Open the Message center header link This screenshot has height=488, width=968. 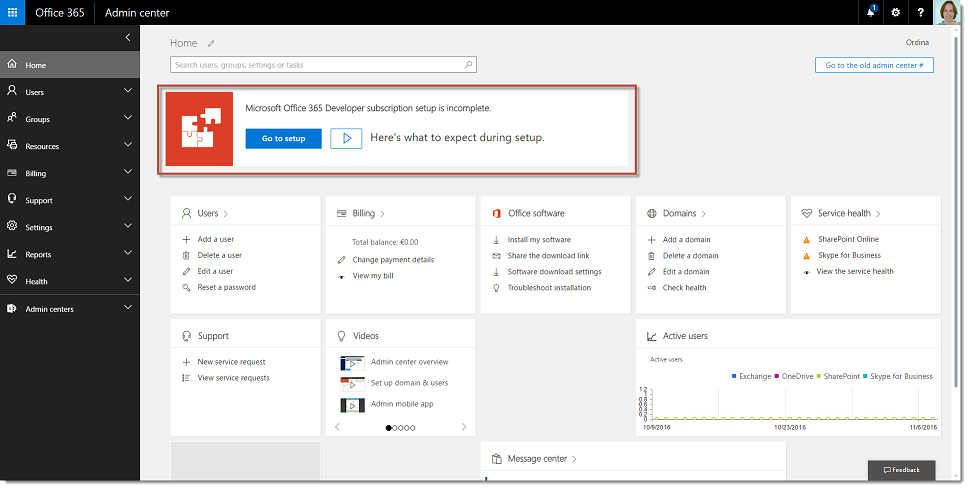(x=542, y=458)
